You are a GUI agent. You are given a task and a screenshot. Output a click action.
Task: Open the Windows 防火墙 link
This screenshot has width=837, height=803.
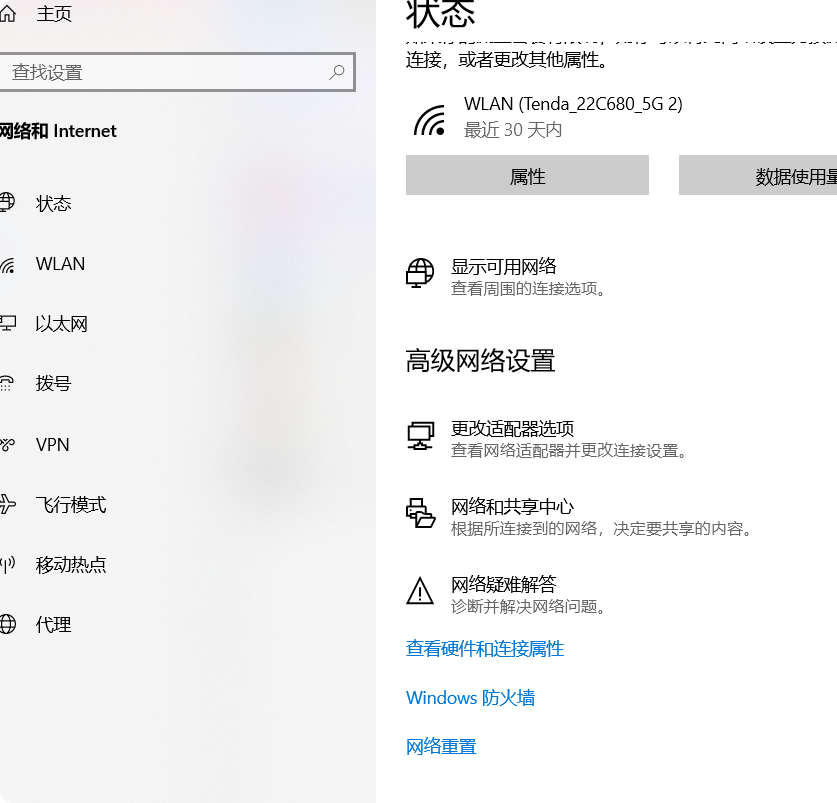(470, 698)
